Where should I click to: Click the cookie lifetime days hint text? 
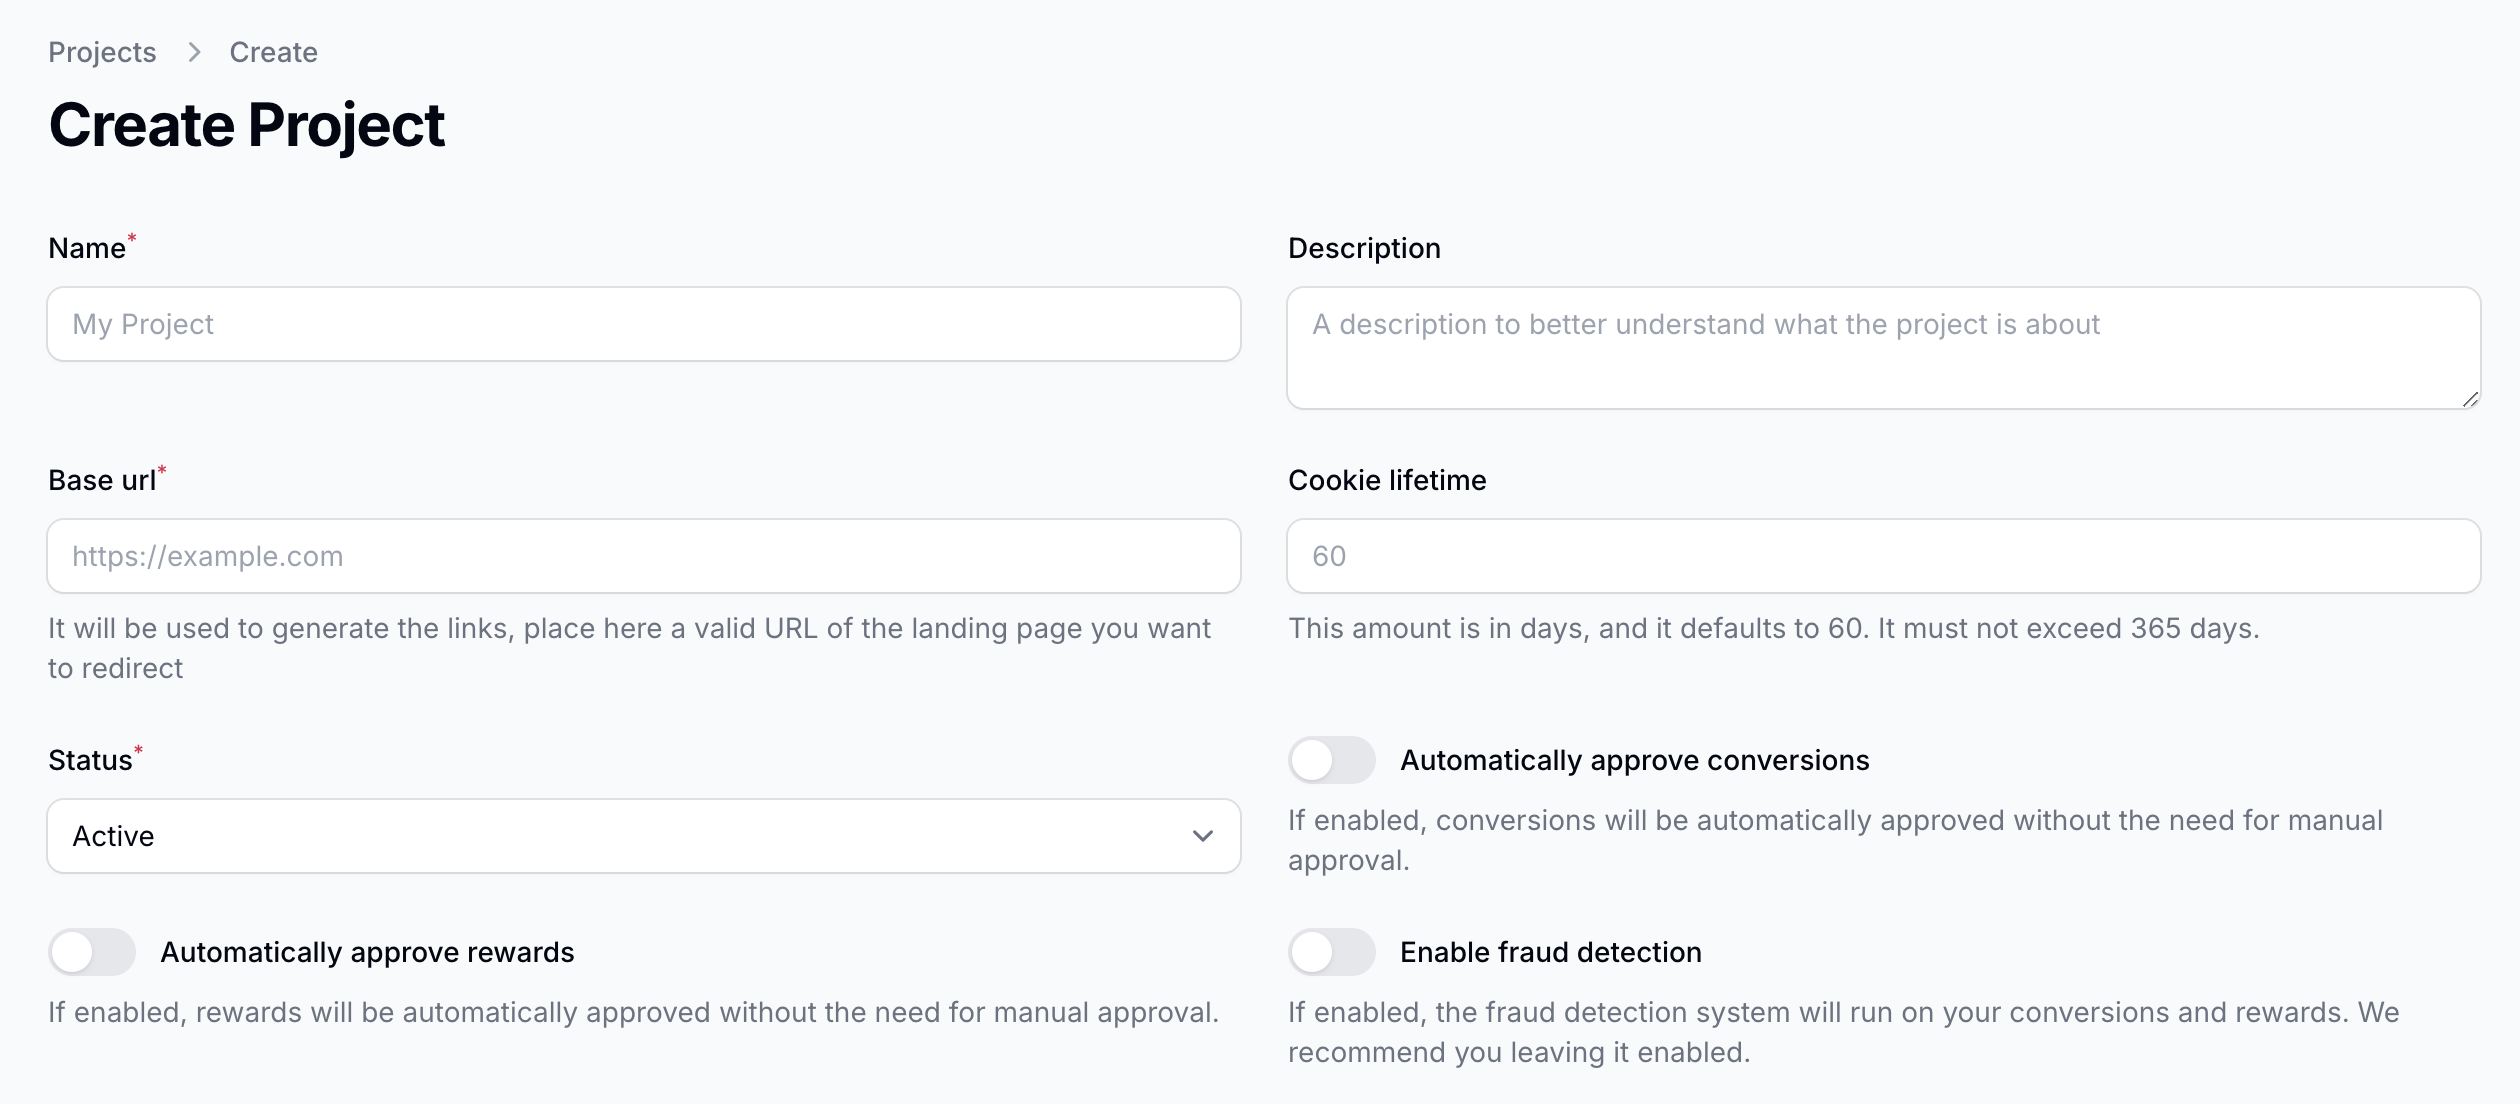[1773, 628]
